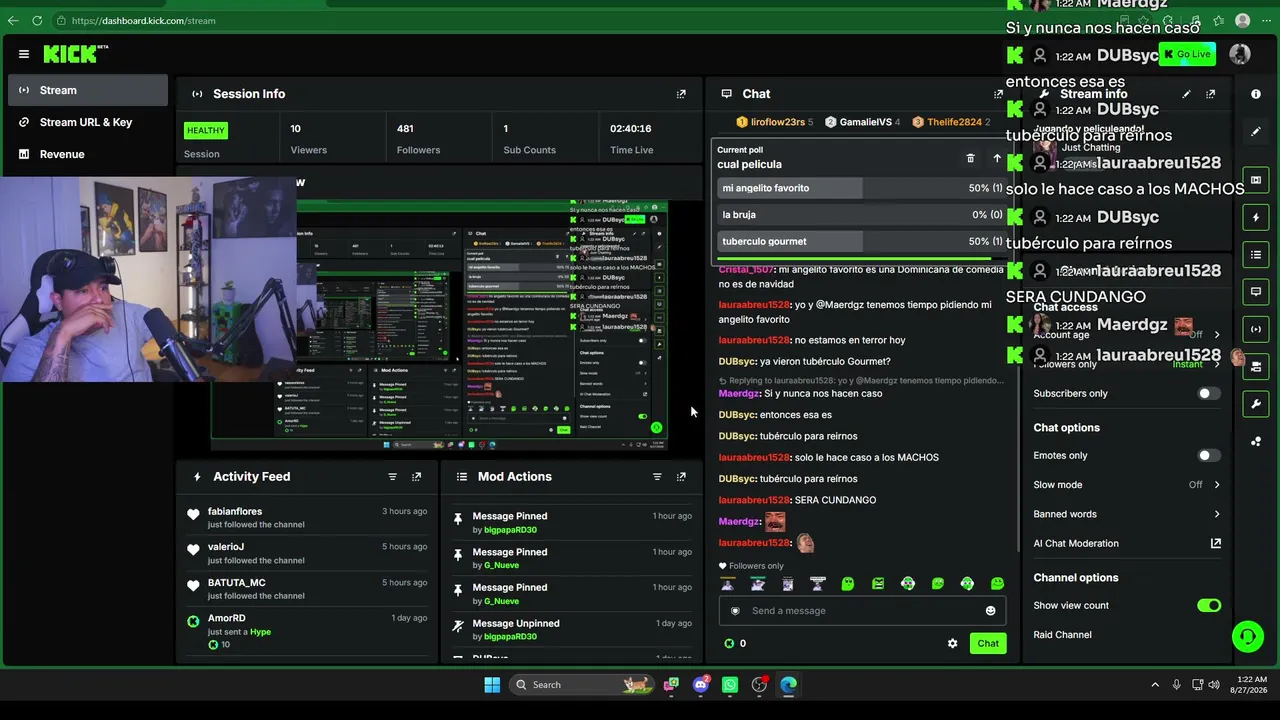This screenshot has width=1280, height=720.
Task: Open the user avatar menu
Action: (x=1240, y=54)
